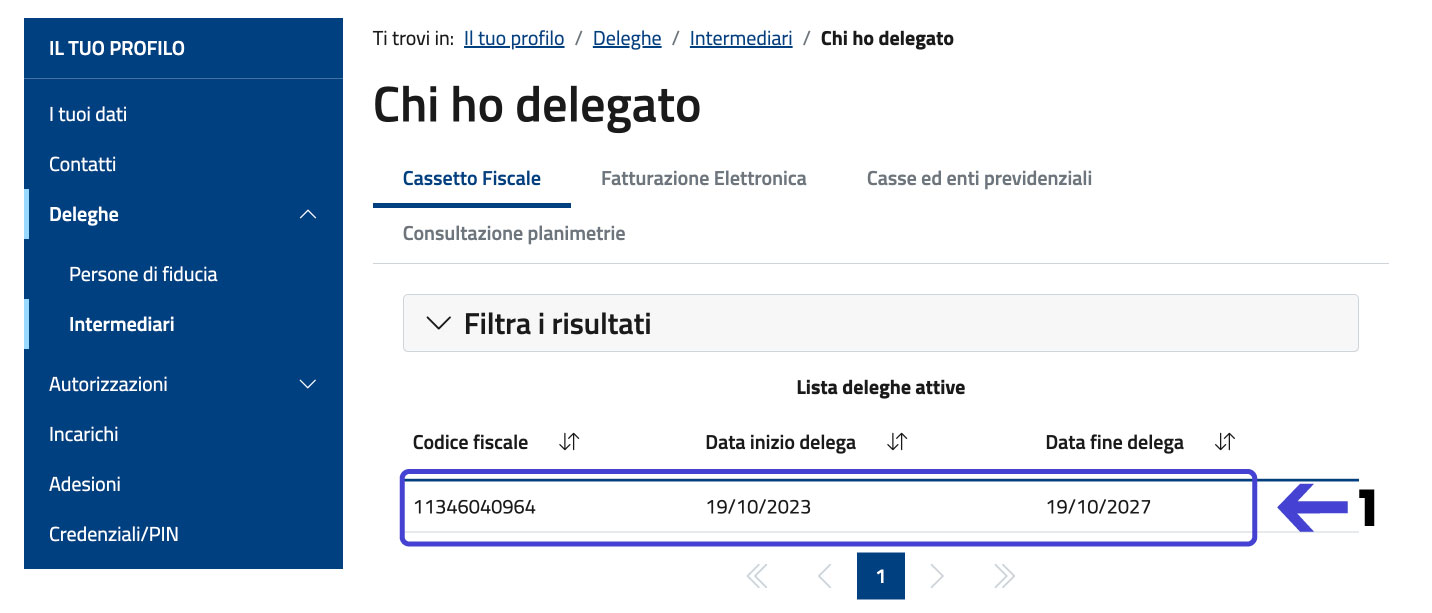Expand the Autorizzazioni sidebar section
Image resolution: width=1432 pixels, height=613 pixels.
click(308, 384)
